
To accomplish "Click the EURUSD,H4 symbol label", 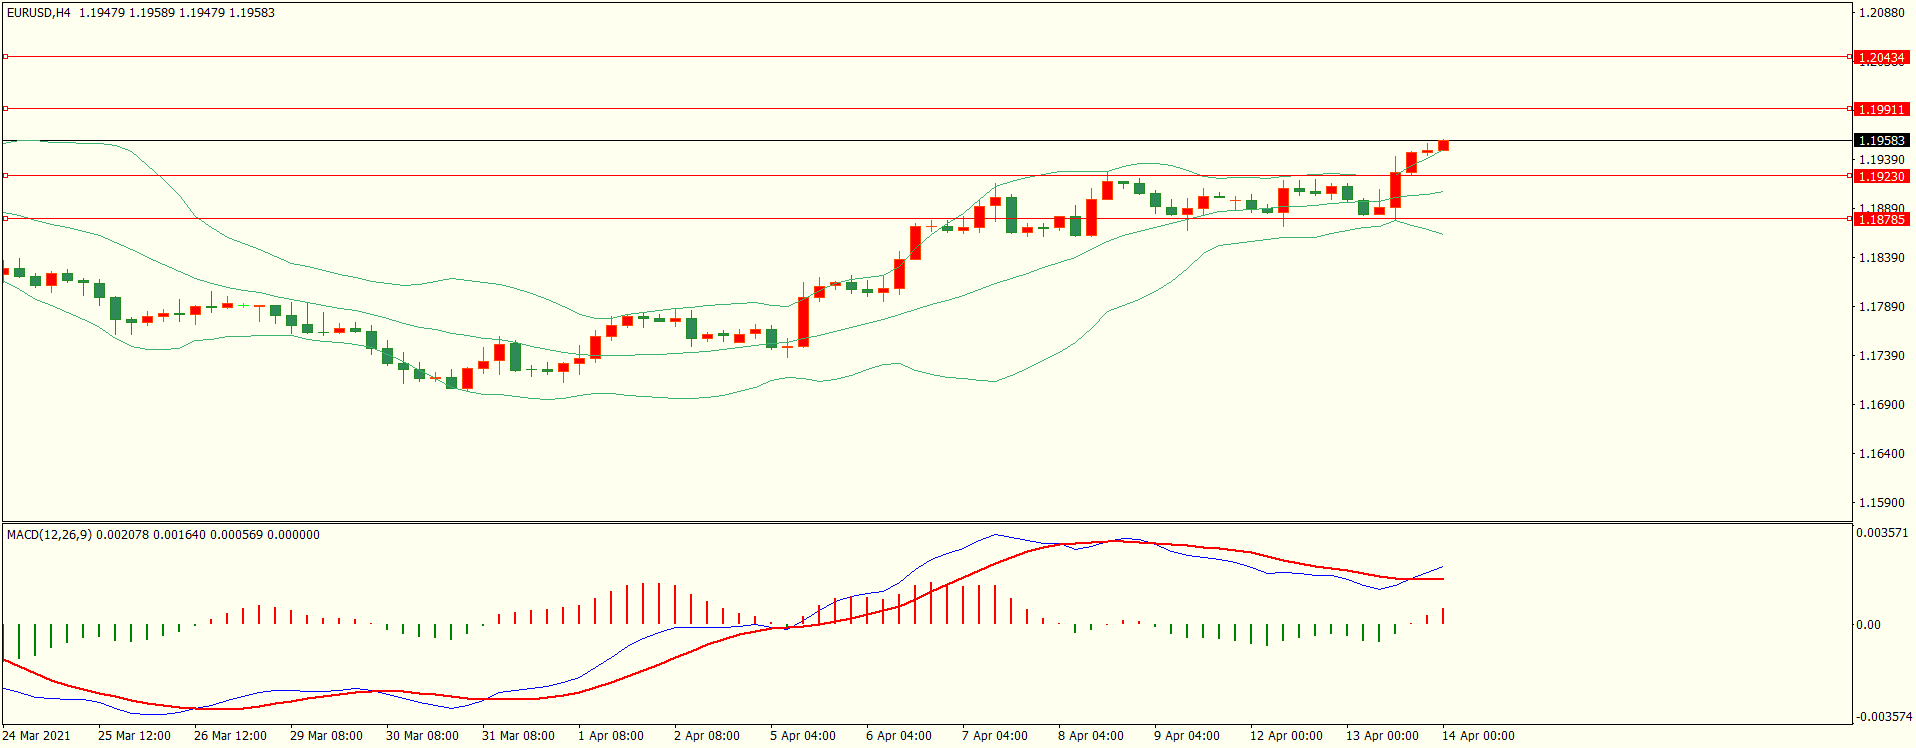I will 39,13.
